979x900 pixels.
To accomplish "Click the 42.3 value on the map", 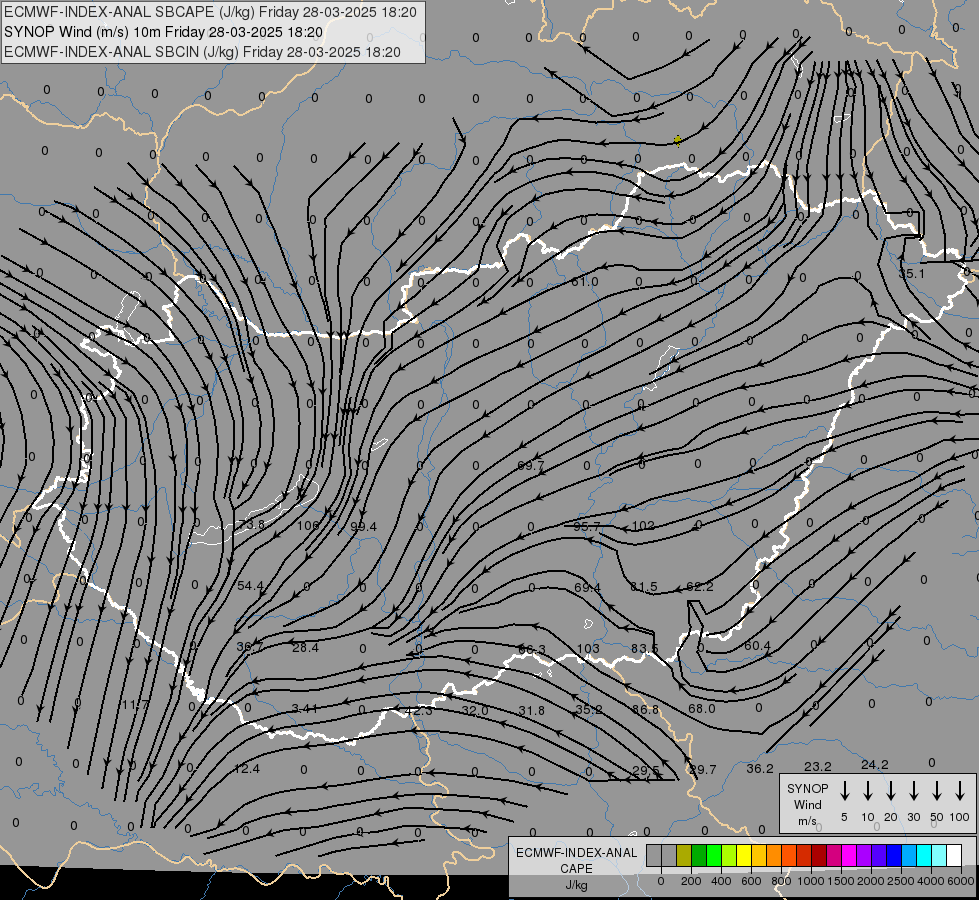I will (x=418, y=711).
